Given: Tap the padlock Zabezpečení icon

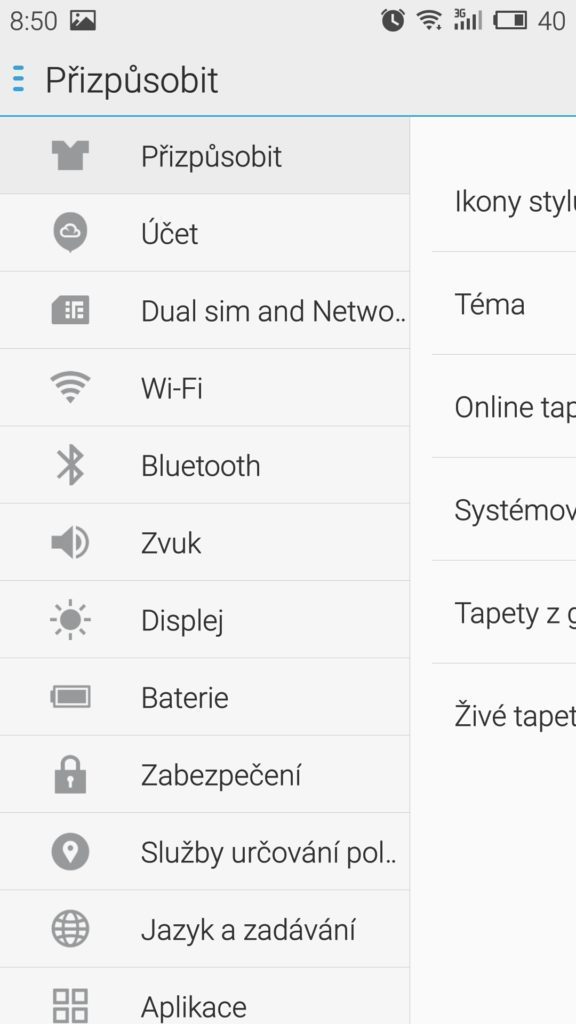Looking at the screenshot, I should pyautogui.click(x=70, y=774).
